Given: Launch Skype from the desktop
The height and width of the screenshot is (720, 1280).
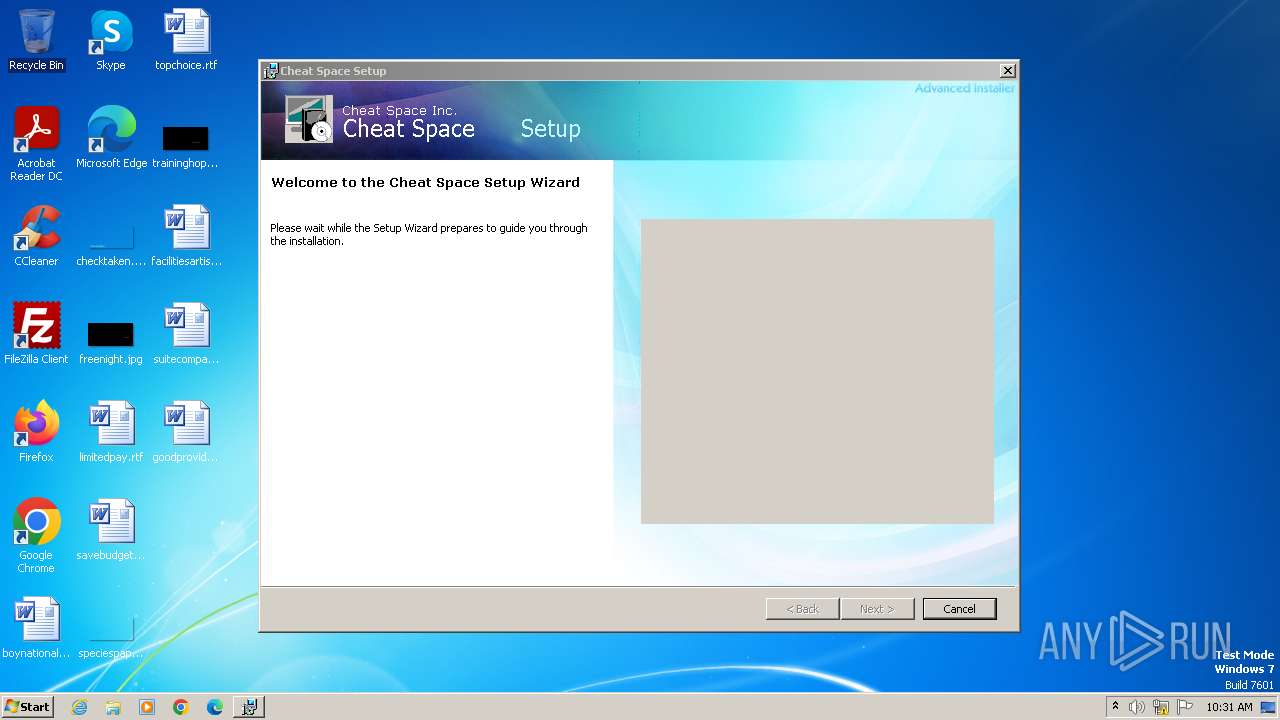Looking at the screenshot, I should [x=111, y=40].
